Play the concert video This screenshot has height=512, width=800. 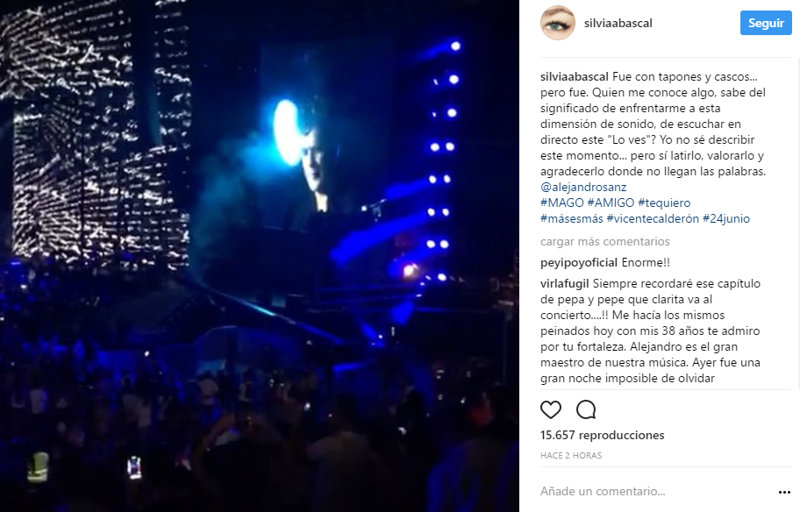coord(259,256)
